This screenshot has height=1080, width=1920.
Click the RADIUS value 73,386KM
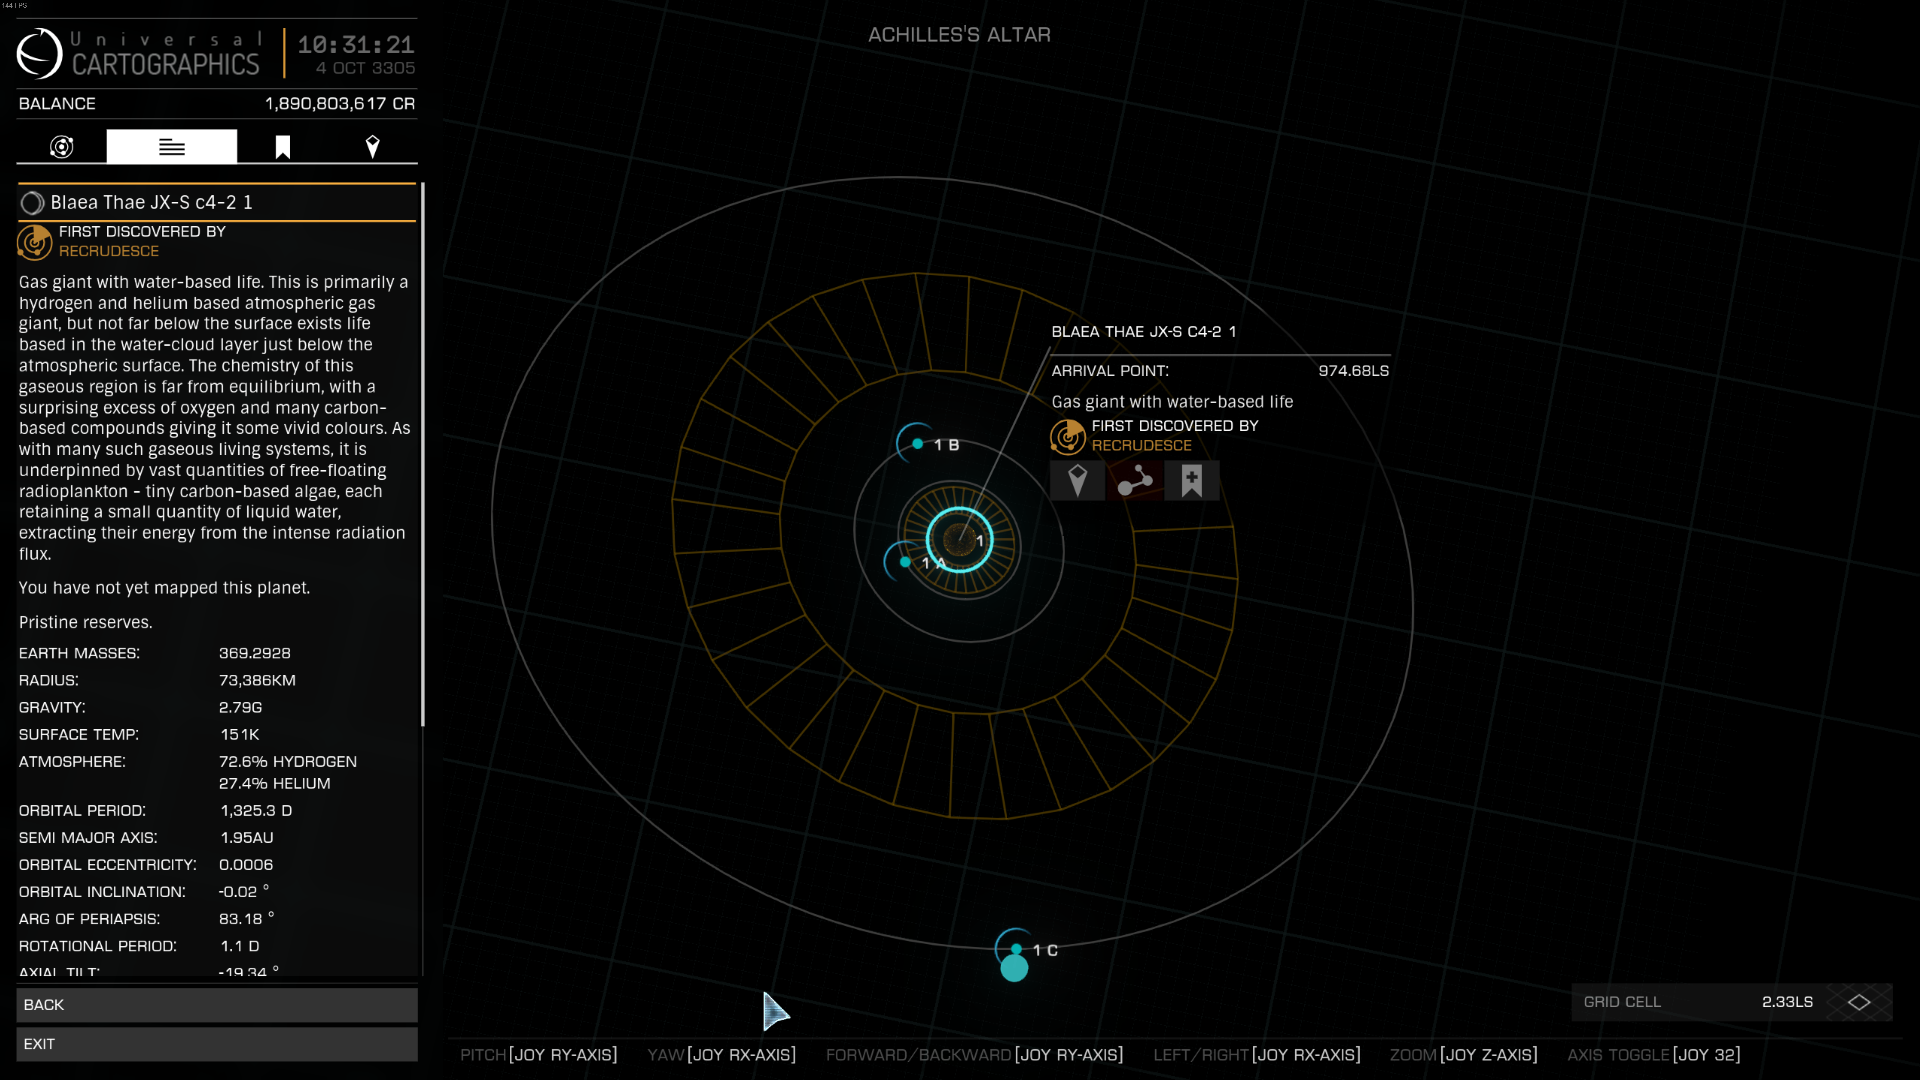point(257,680)
